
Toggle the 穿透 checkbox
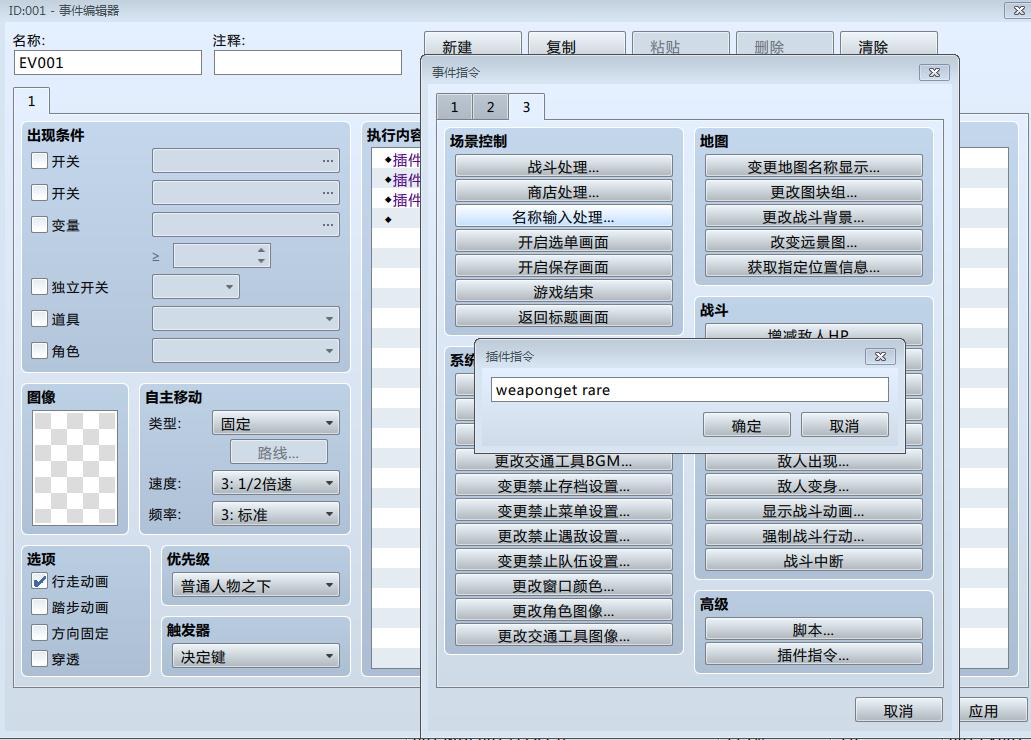[x=39, y=658]
